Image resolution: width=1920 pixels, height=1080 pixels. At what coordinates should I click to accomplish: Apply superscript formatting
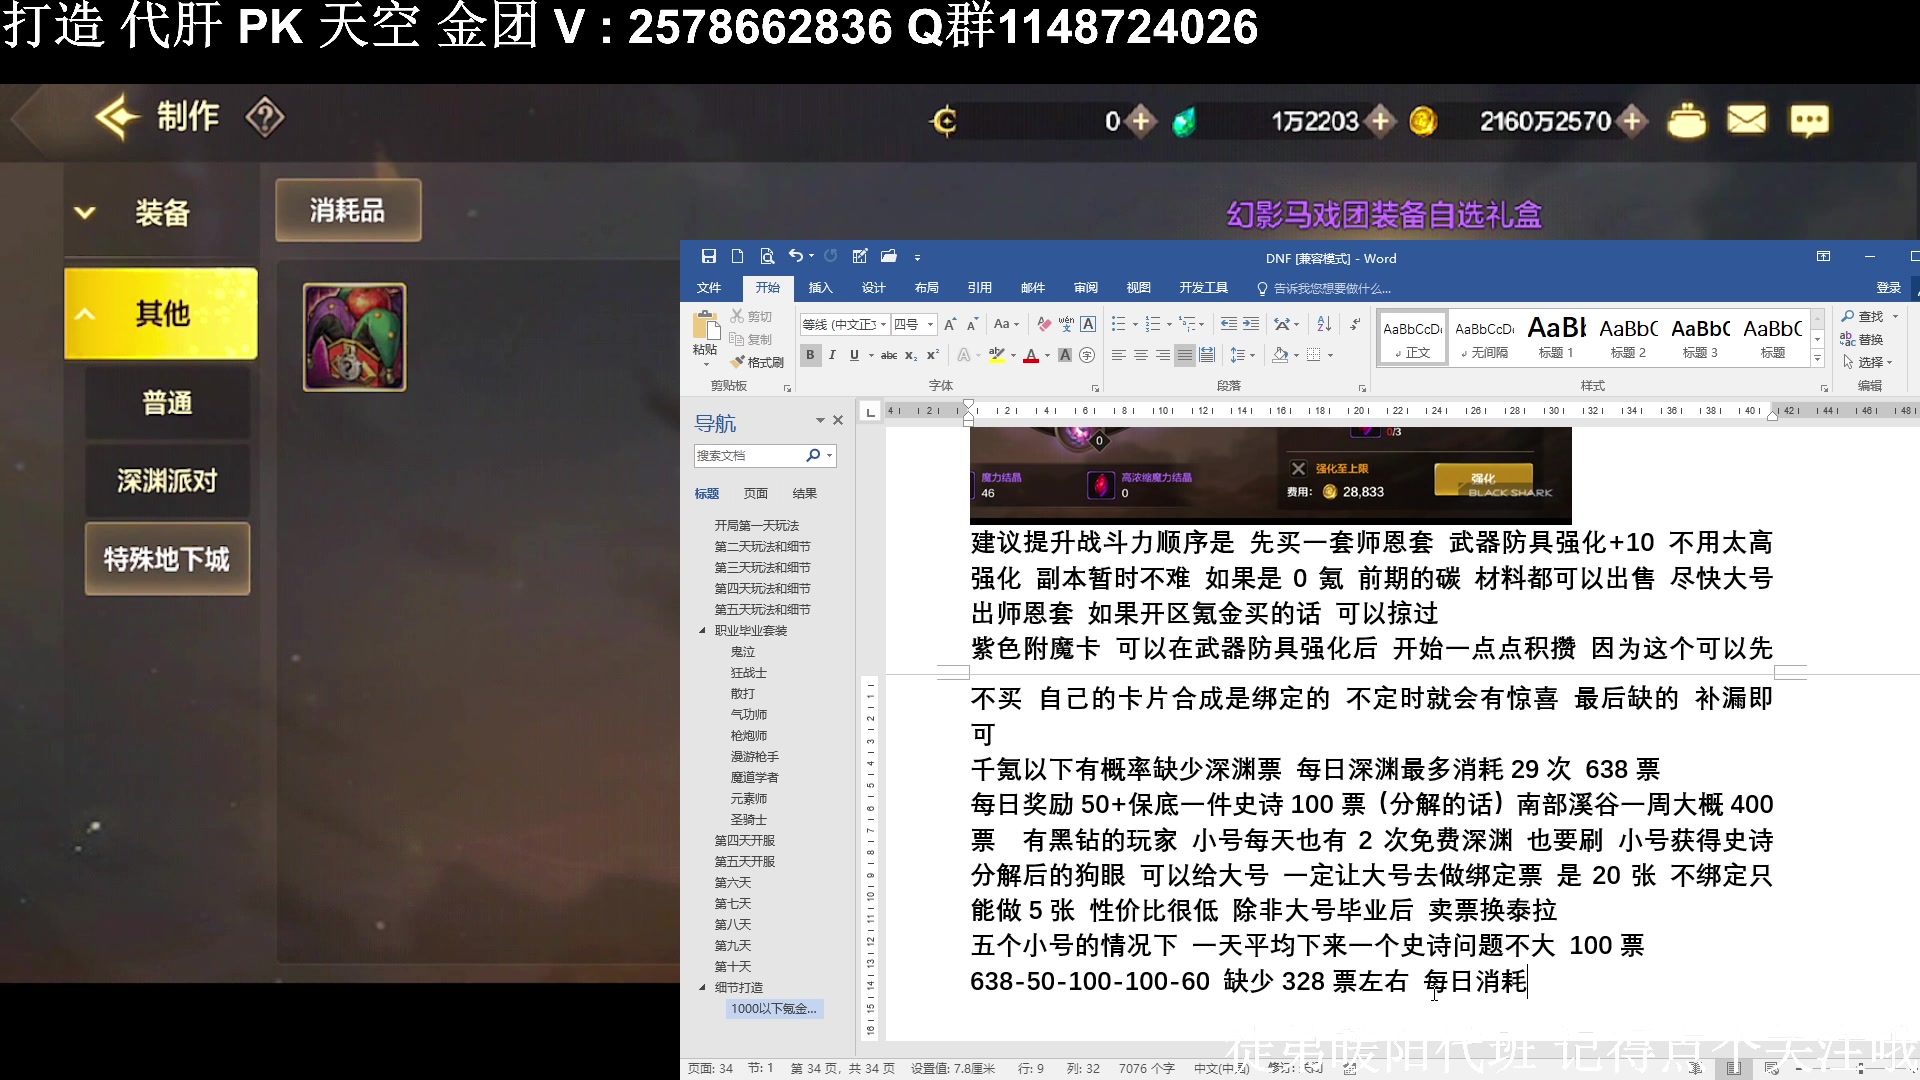(932, 355)
